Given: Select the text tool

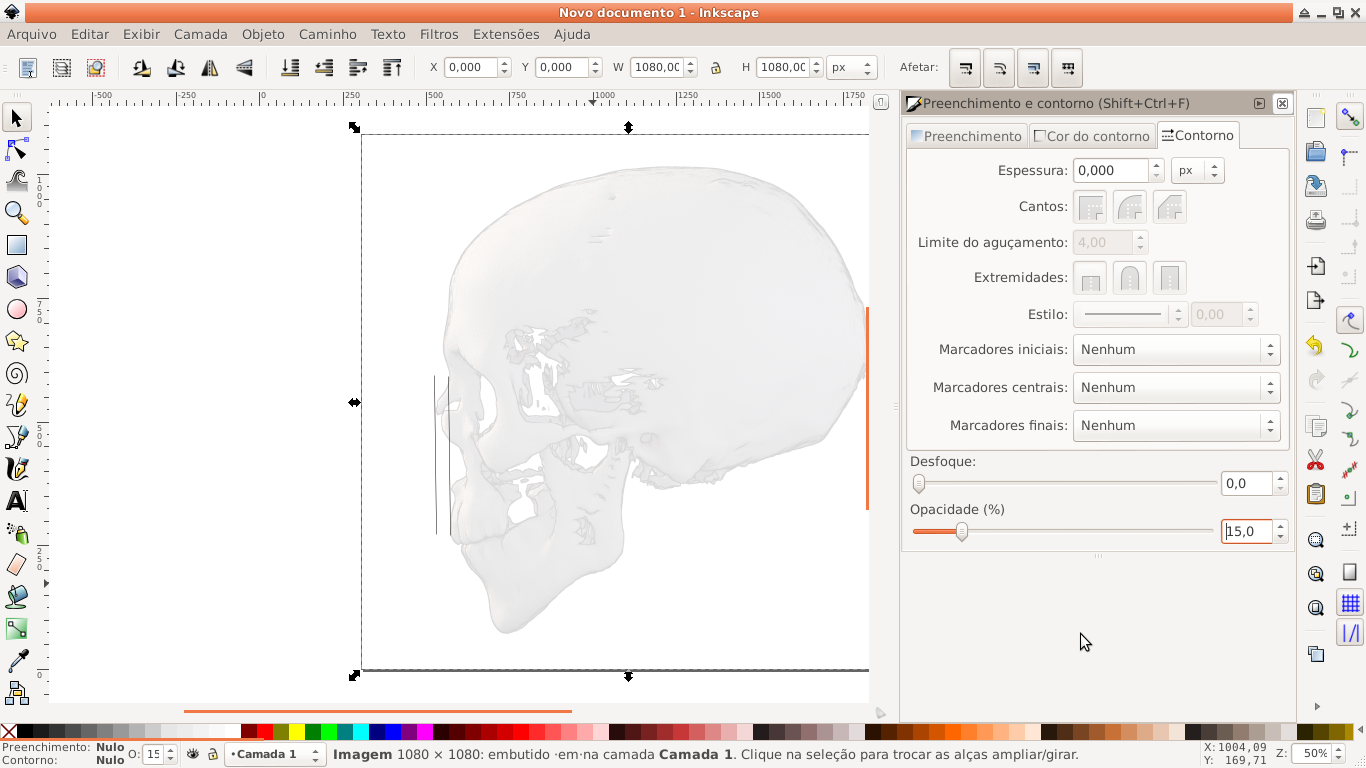Looking at the screenshot, I should [16, 501].
